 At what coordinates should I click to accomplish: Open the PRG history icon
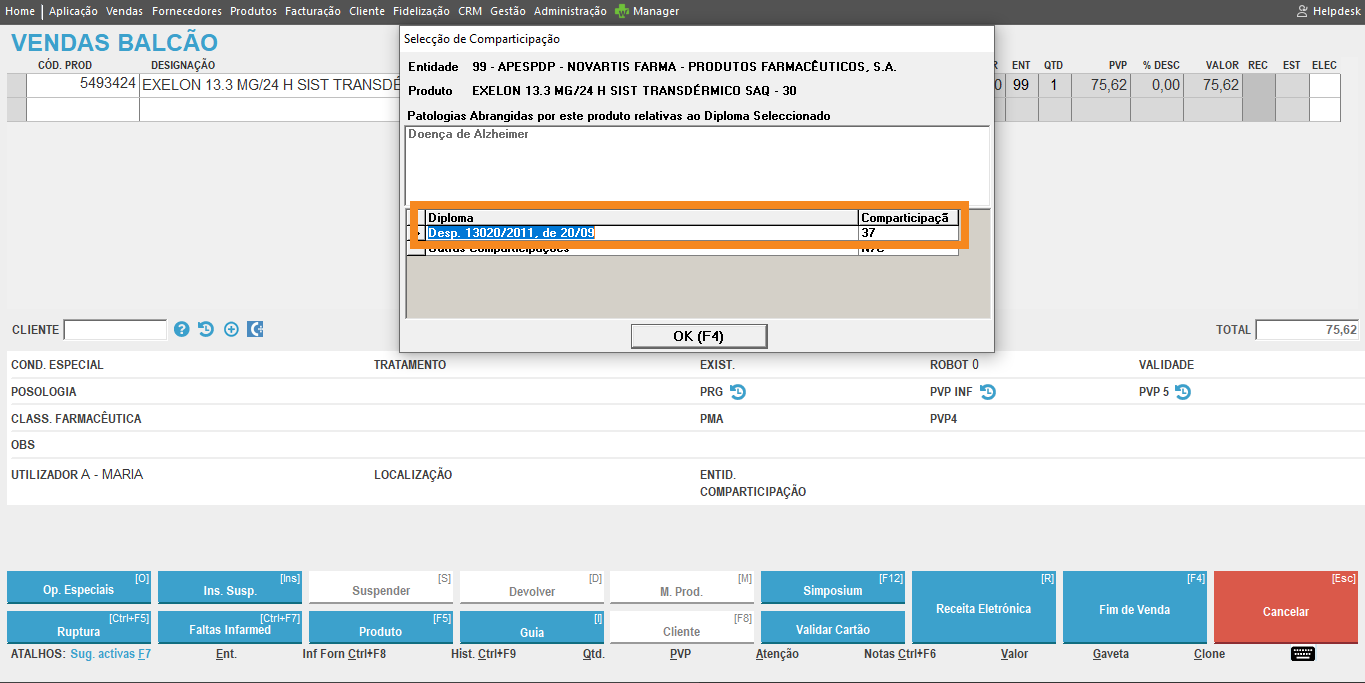coord(738,392)
